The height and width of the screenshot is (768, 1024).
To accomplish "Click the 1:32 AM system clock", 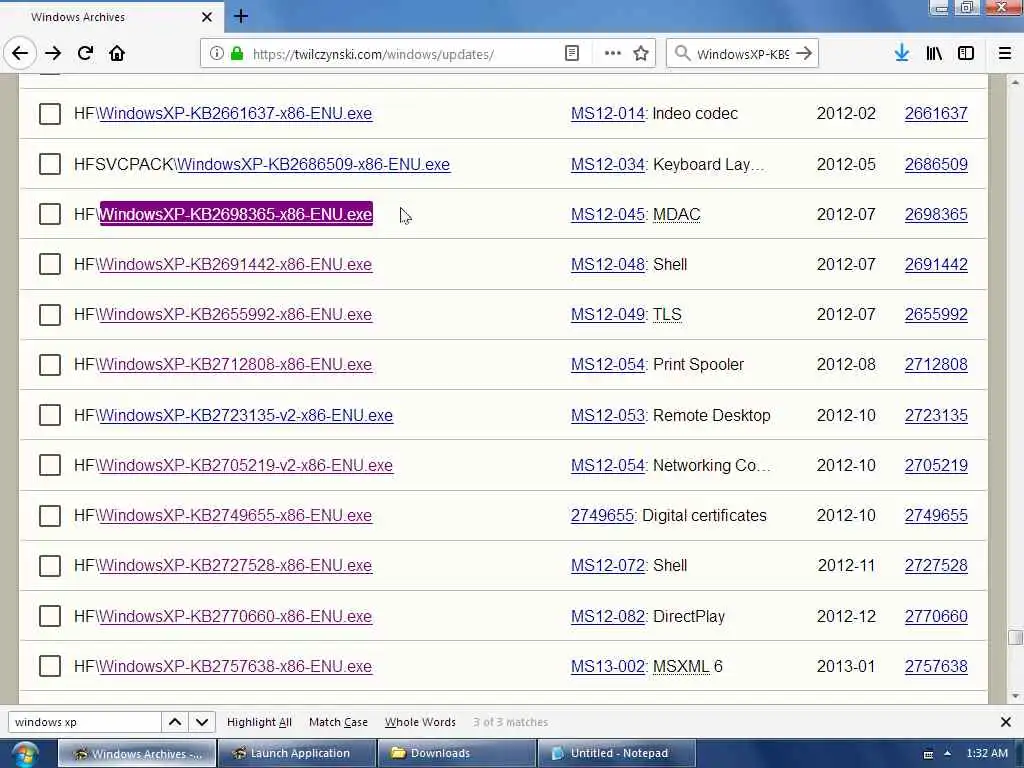I will click(987, 753).
